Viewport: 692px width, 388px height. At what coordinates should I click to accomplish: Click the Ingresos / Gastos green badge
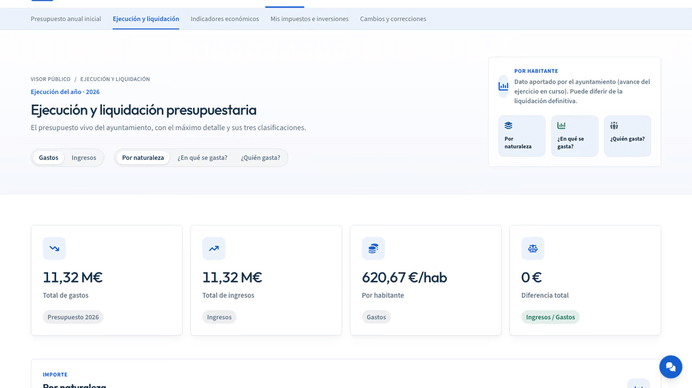click(550, 317)
